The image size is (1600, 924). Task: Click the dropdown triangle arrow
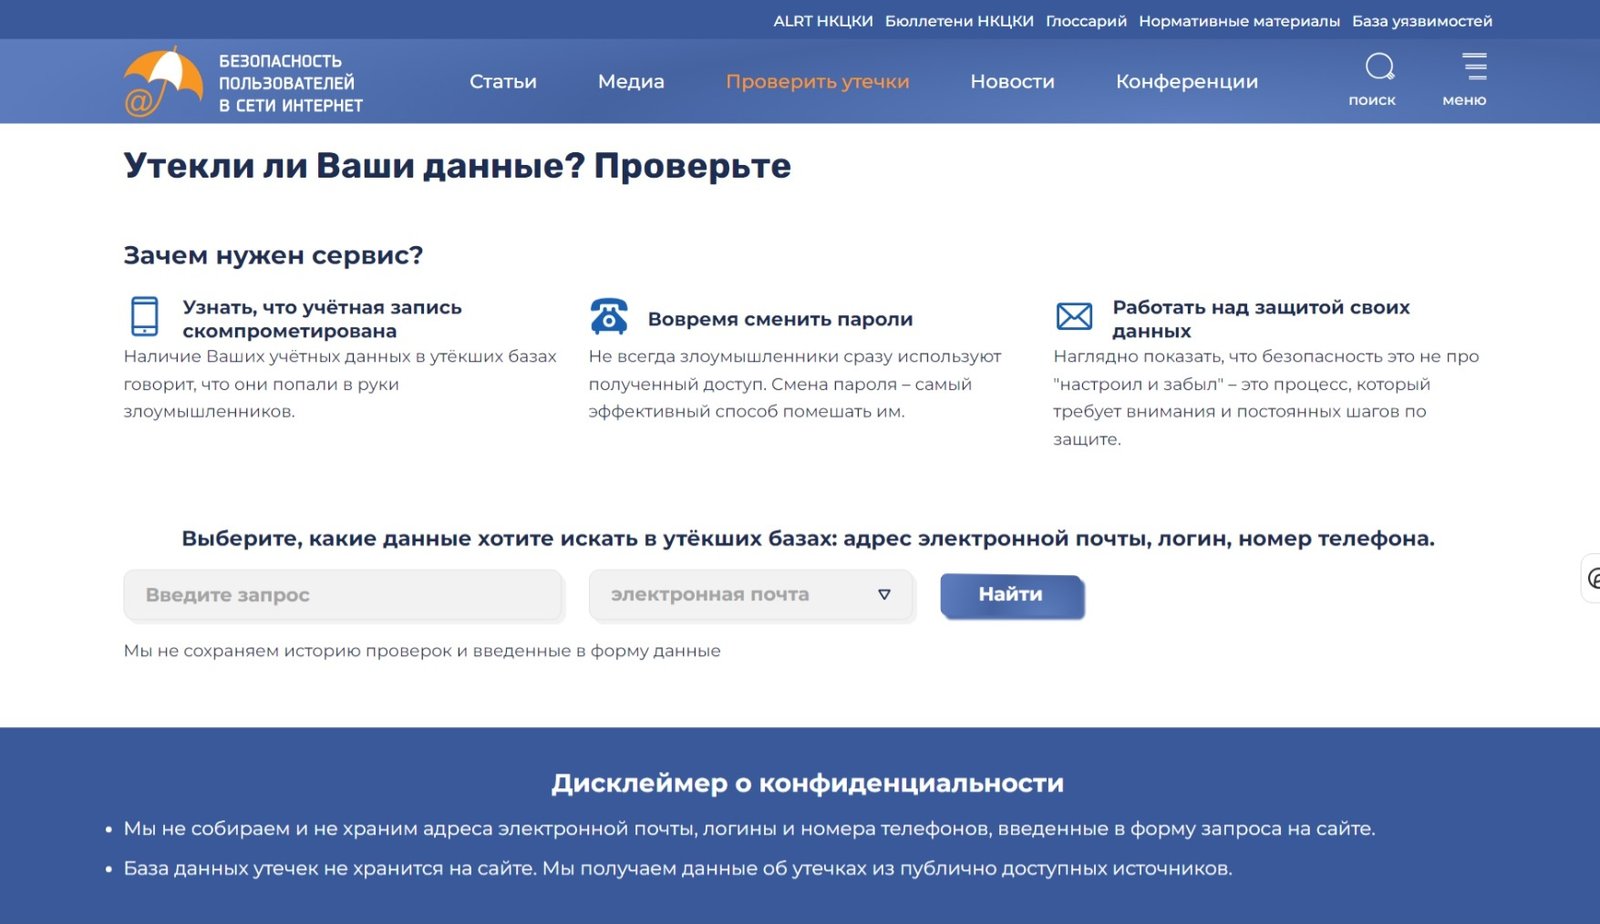coord(884,594)
